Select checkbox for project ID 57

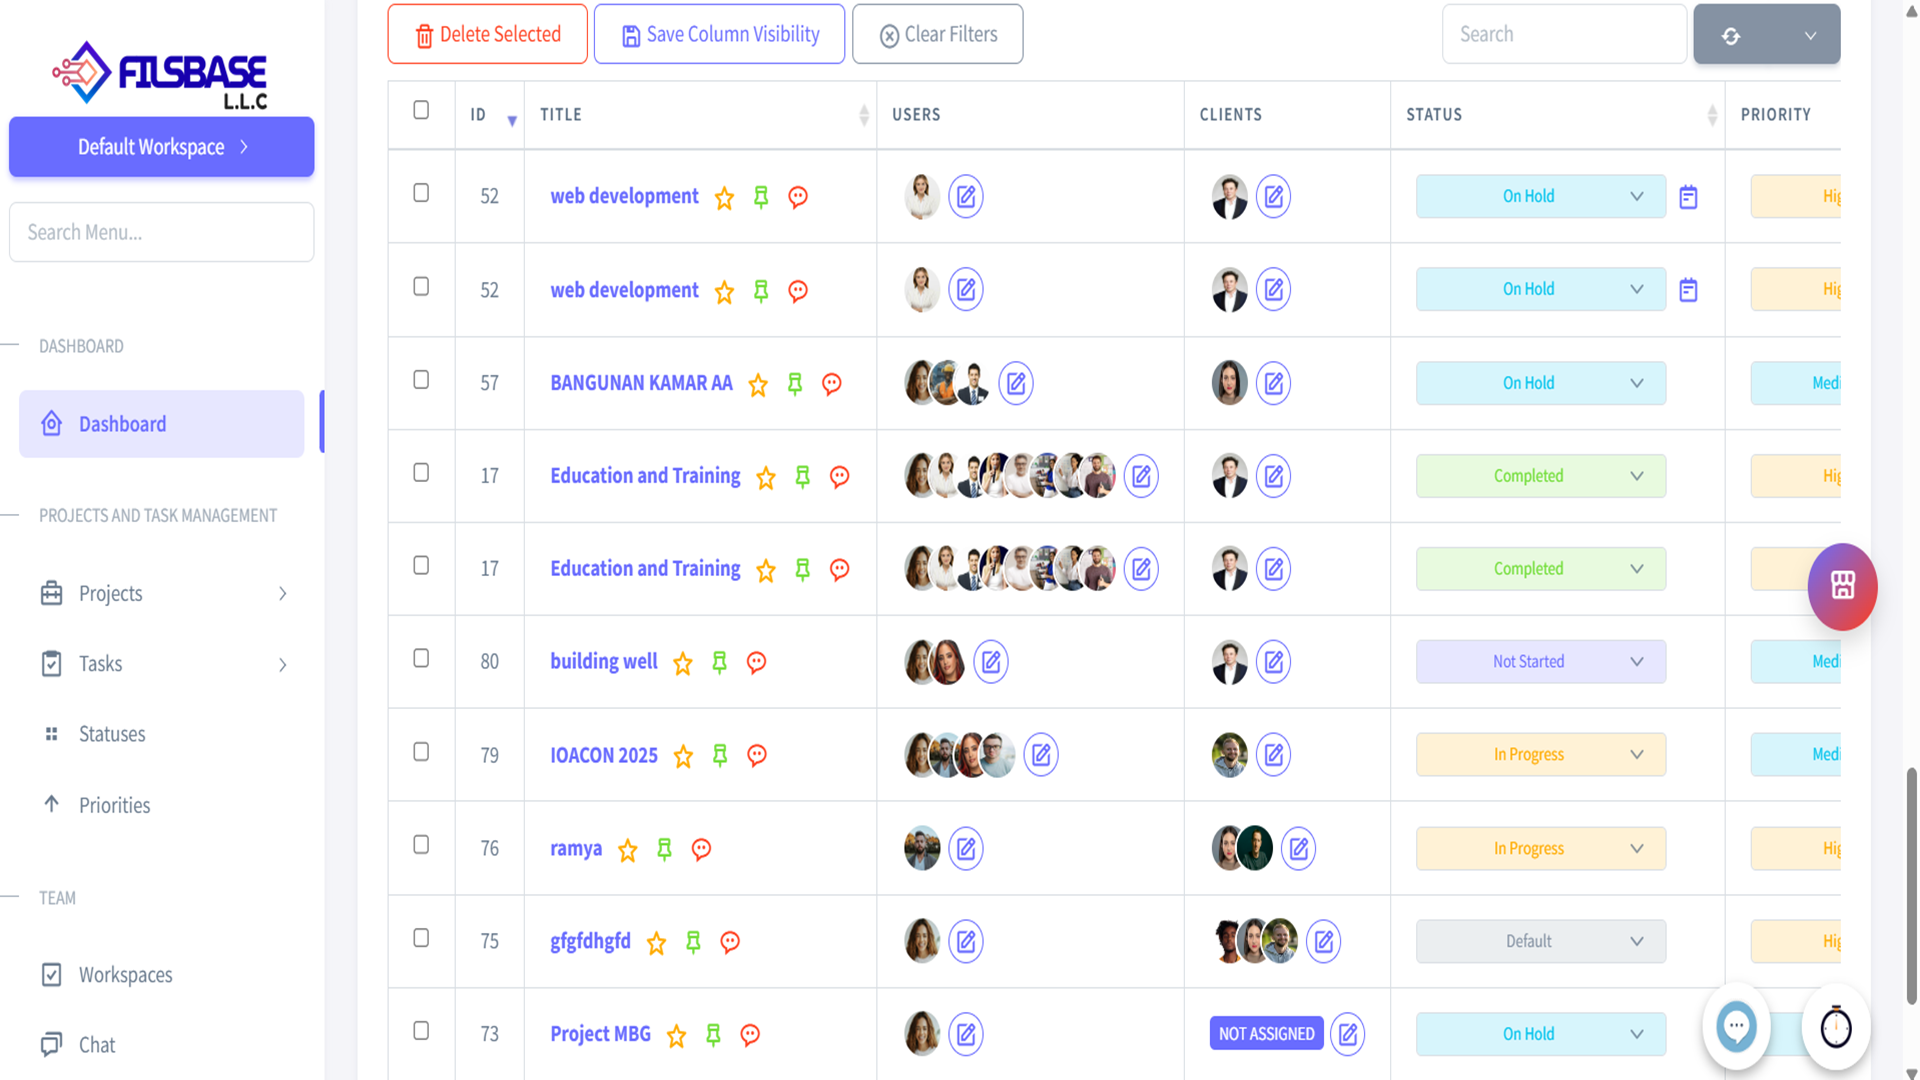421,380
